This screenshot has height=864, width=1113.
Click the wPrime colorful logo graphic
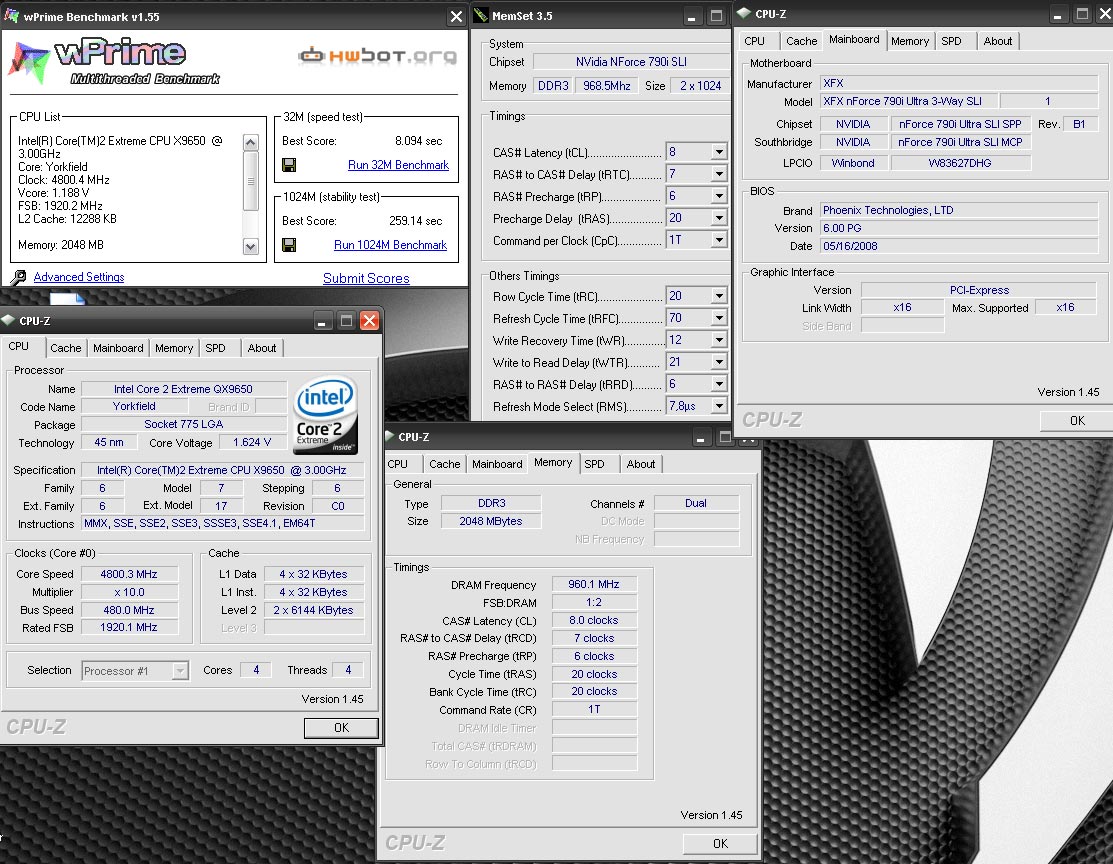coord(28,62)
